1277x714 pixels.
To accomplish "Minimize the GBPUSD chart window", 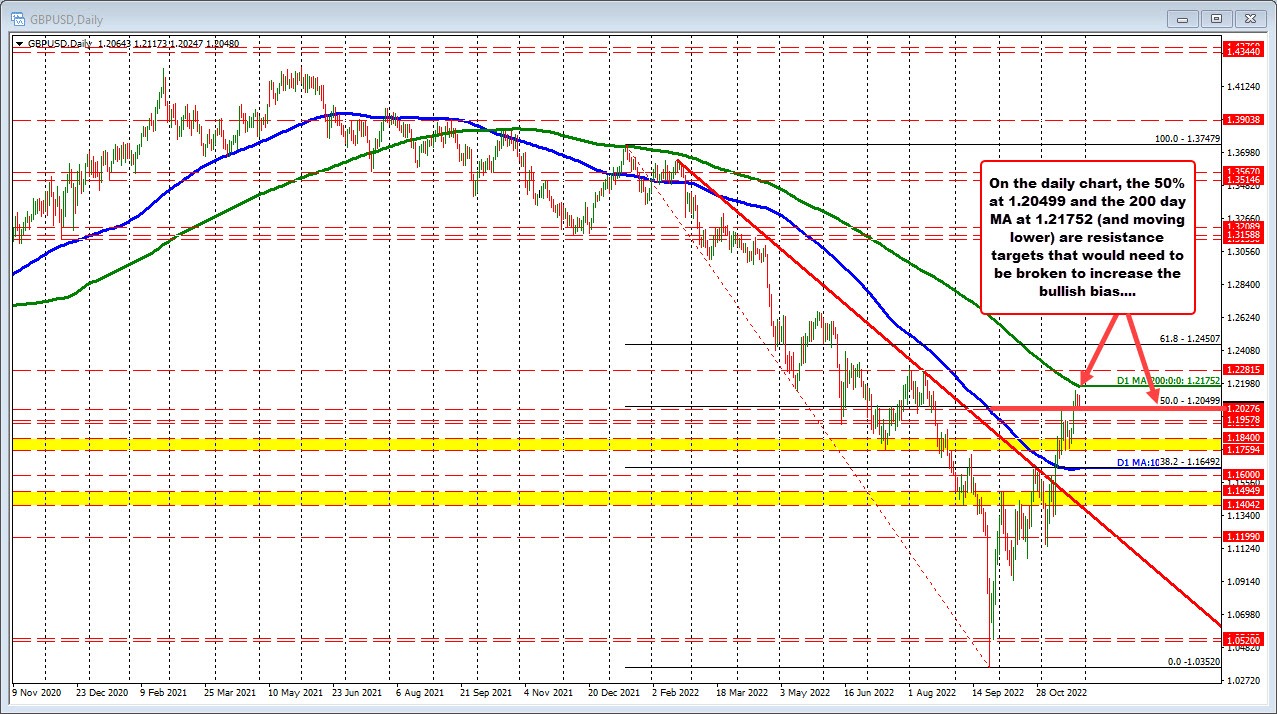I will 1183,17.
